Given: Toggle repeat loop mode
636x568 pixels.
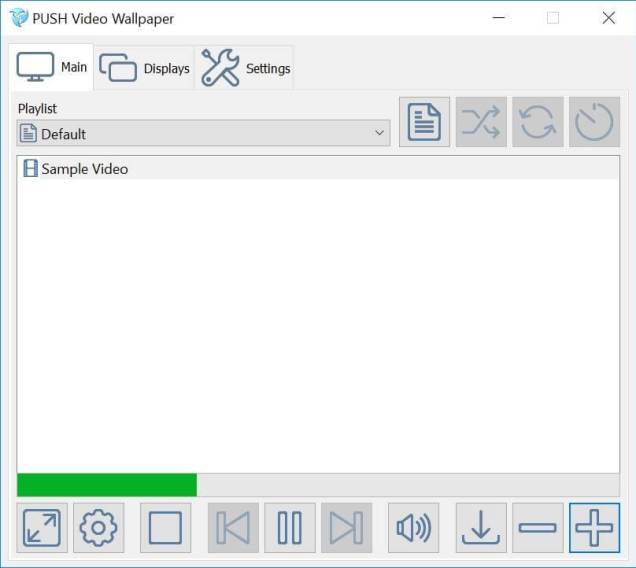Looking at the screenshot, I should click(x=537, y=122).
